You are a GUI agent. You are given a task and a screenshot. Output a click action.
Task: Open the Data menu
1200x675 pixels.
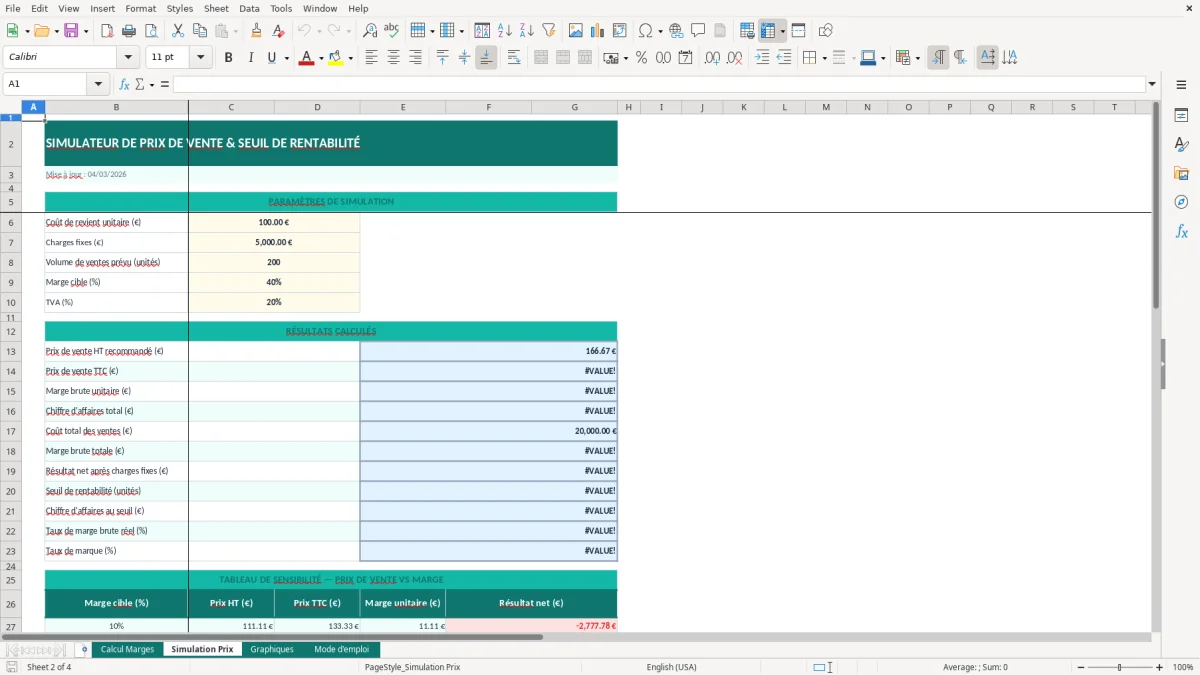point(249,8)
